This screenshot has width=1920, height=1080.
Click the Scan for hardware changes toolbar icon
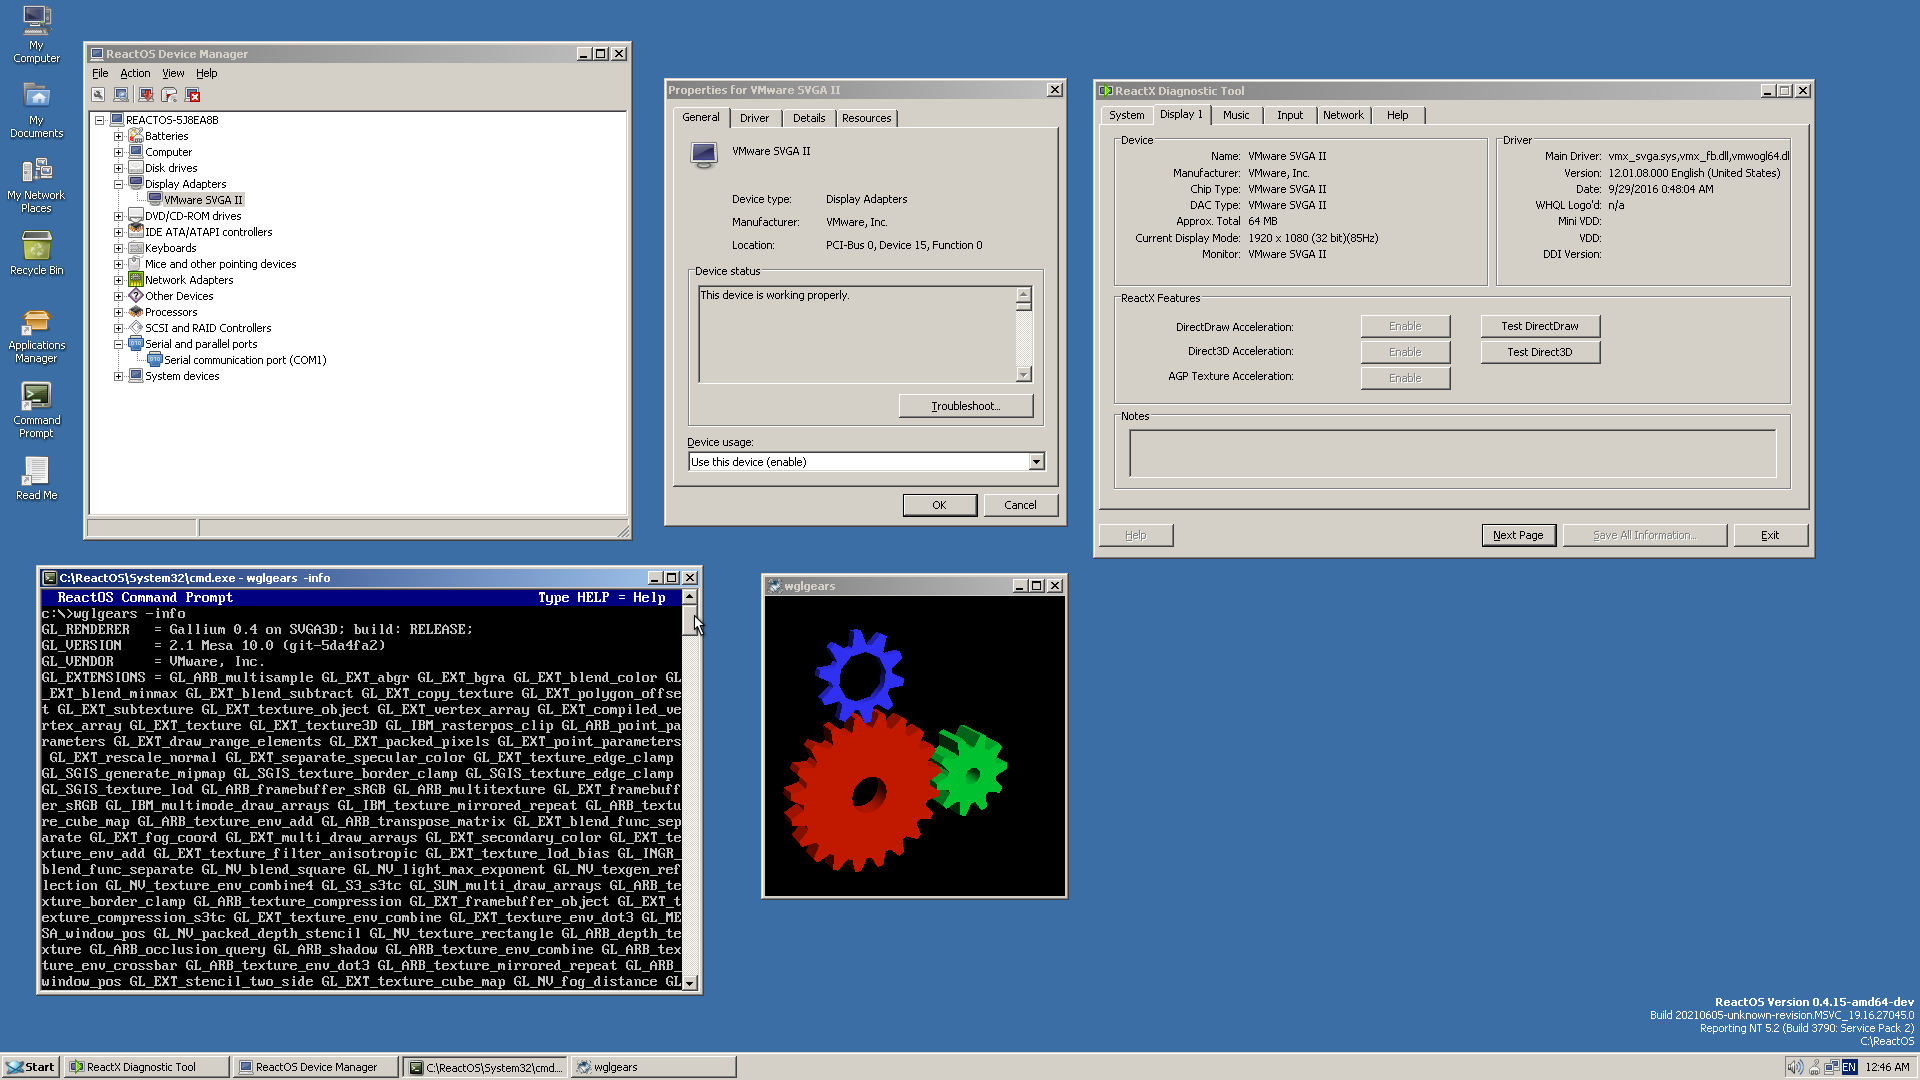pos(121,94)
